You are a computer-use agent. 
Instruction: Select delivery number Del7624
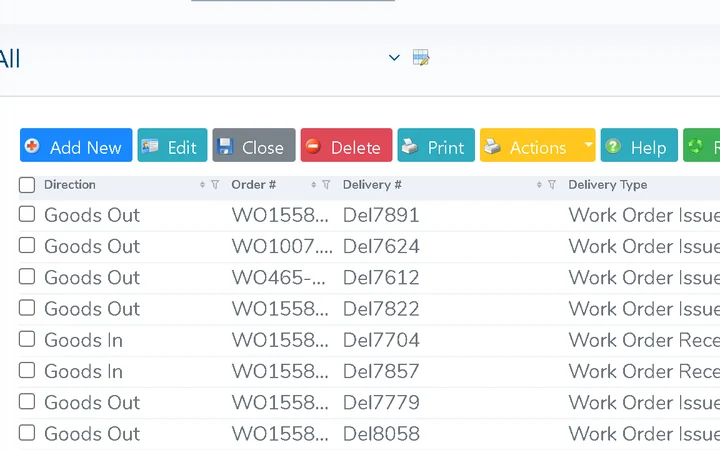381,246
